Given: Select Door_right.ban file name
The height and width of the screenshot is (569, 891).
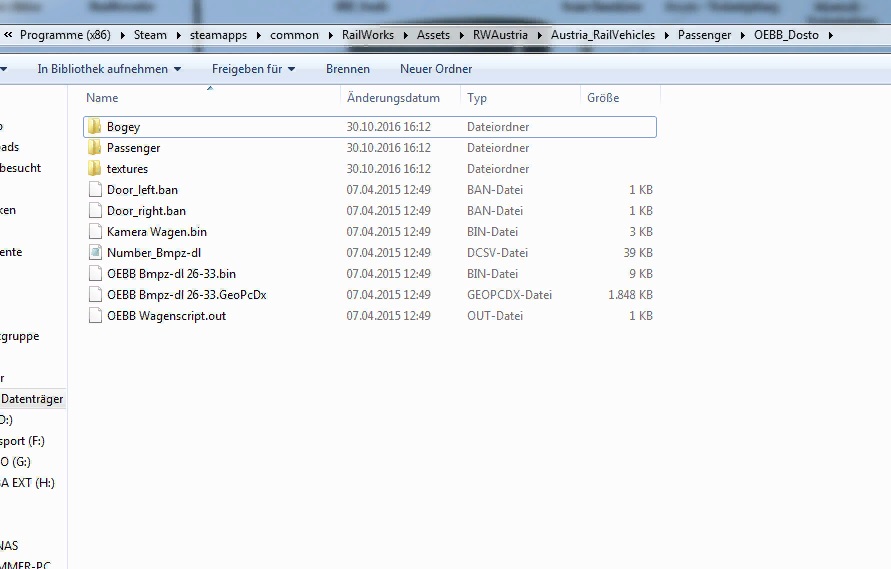Looking at the screenshot, I should [x=146, y=211].
